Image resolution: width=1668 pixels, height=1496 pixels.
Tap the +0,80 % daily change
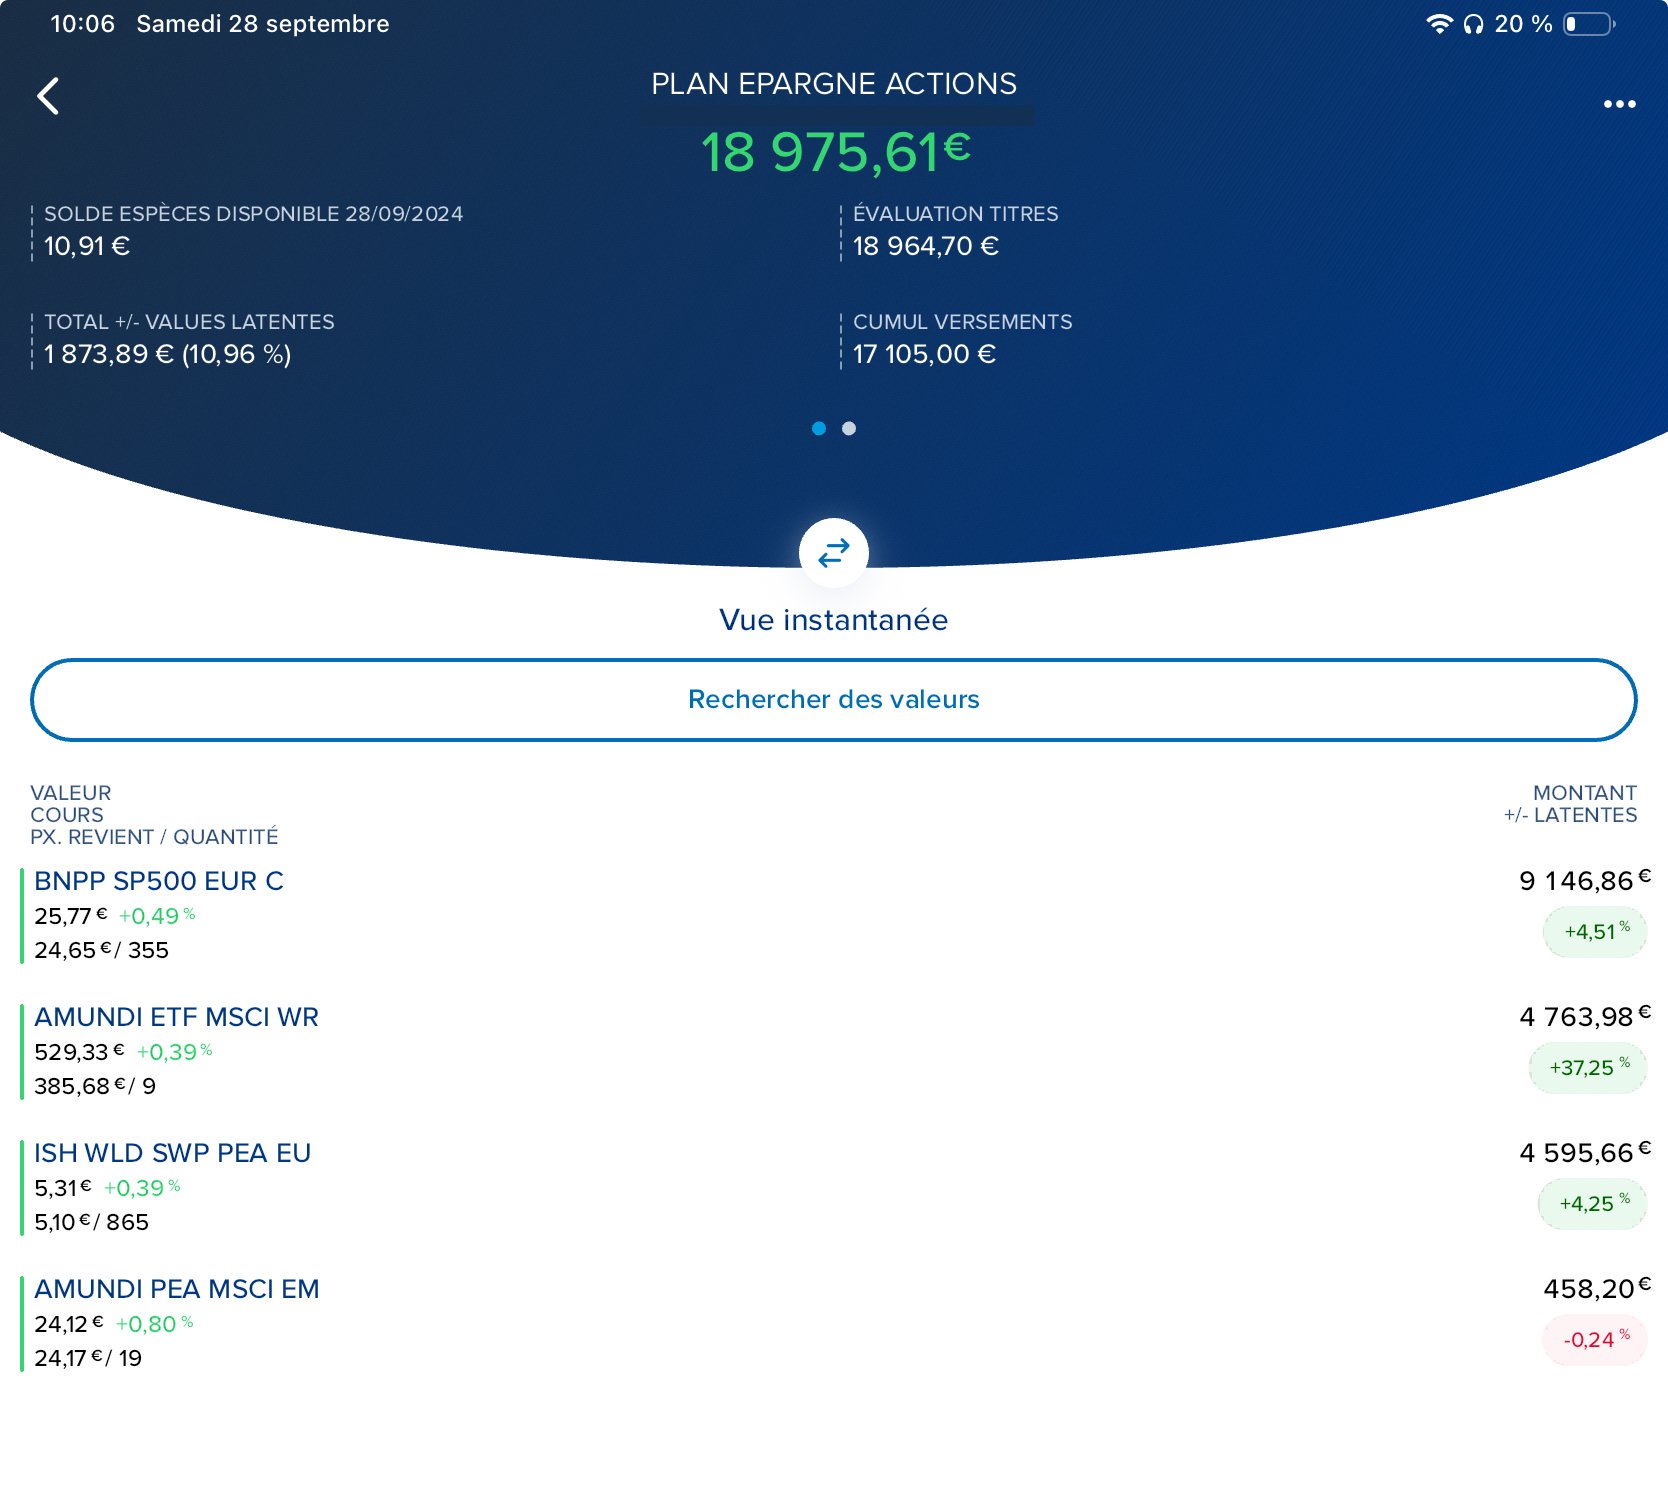click(x=154, y=1324)
